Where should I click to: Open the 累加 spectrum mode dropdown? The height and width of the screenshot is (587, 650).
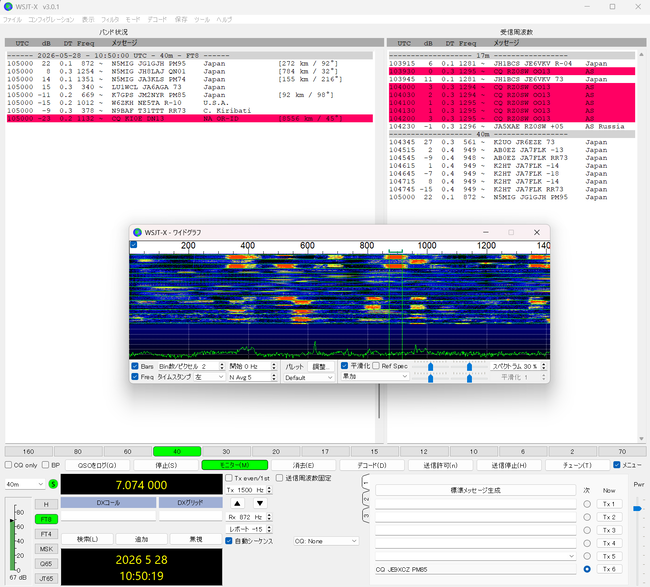375,376
